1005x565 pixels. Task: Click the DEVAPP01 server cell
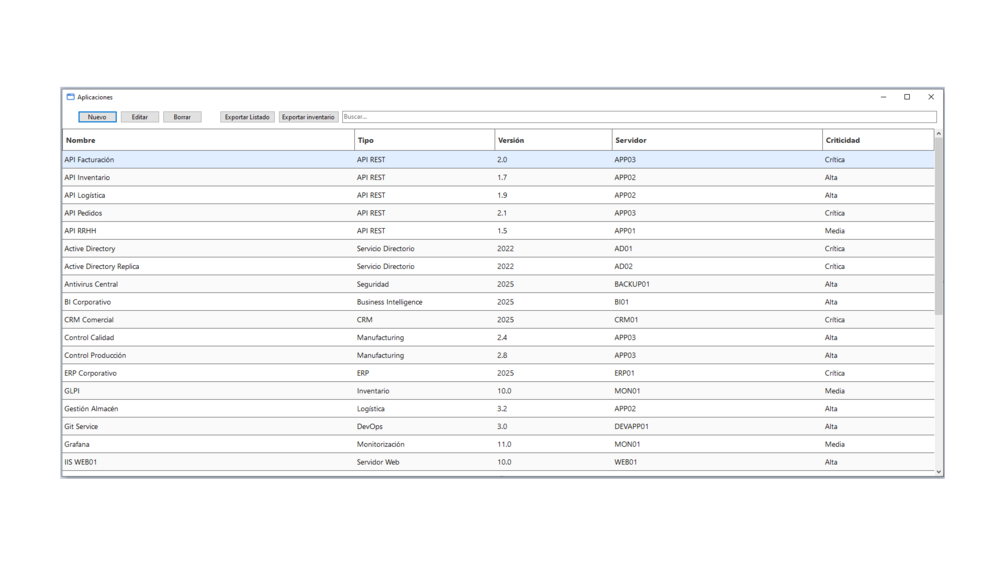click(631, 426)
